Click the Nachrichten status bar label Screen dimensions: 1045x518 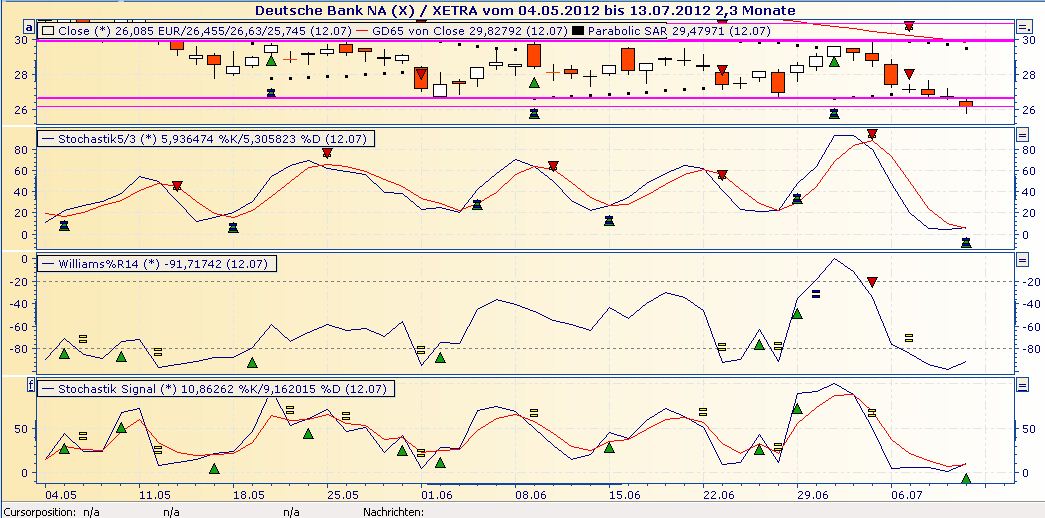point(394,512)
